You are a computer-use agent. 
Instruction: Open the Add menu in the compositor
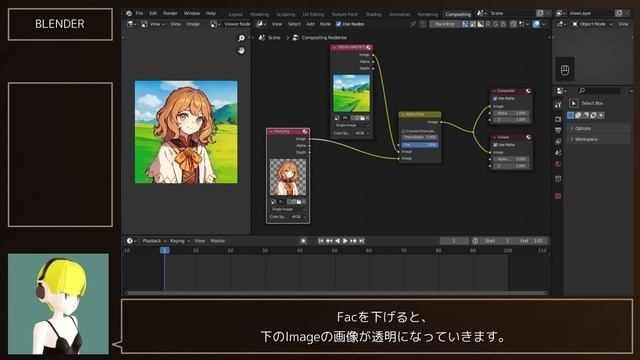[x=310, y=24]
